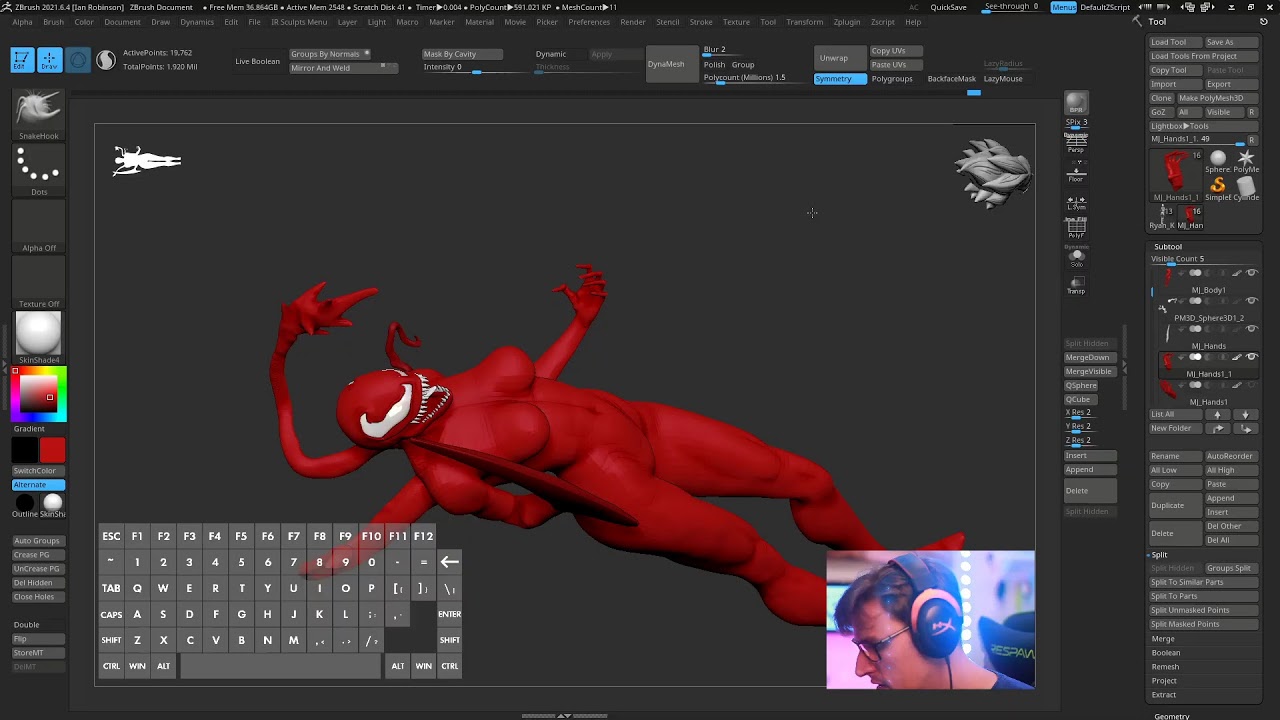
Task: Toggle Symmetry button
Action: 840,79
